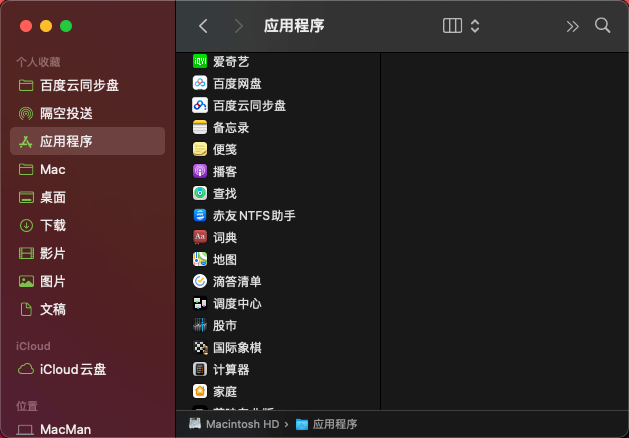Select the 便笺 file name
629x438 pixels.
click(x=225, y=150)
